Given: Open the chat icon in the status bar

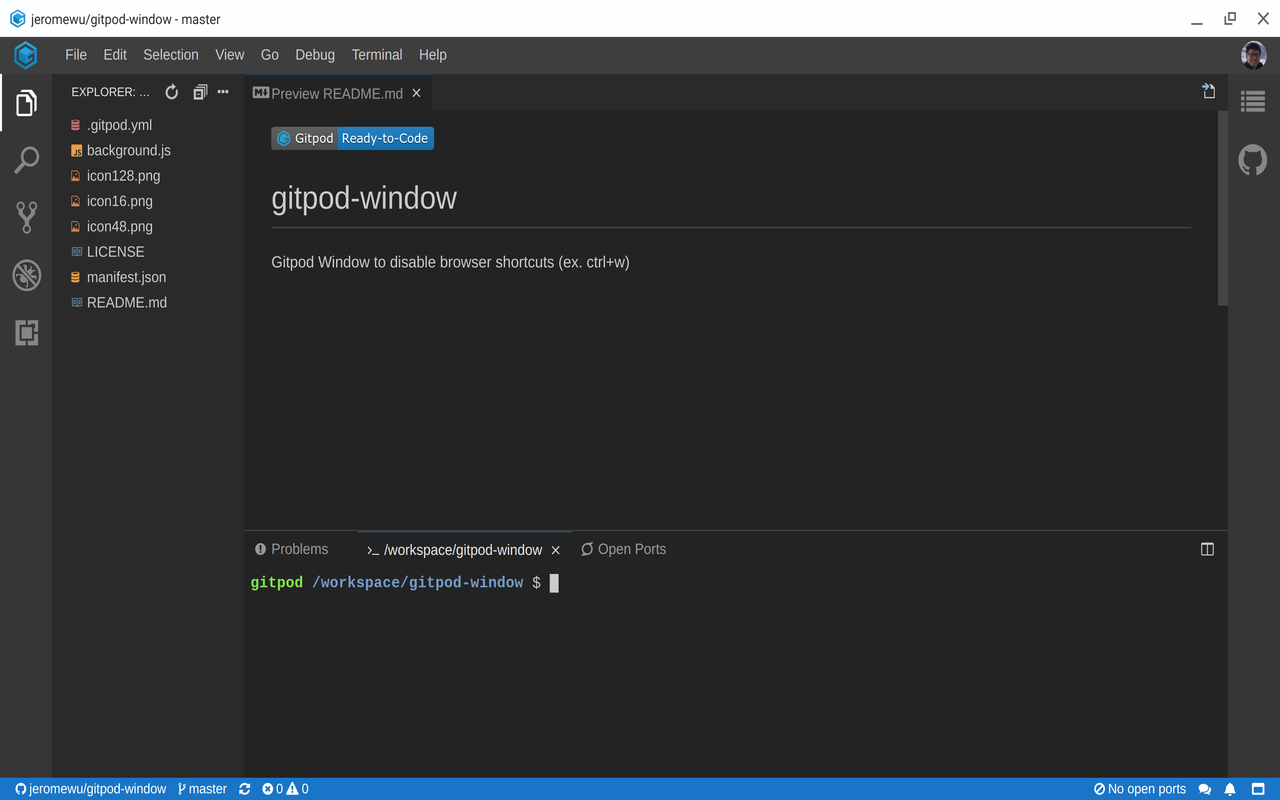Looking at the screenshot, I should tap(1205, 789).
